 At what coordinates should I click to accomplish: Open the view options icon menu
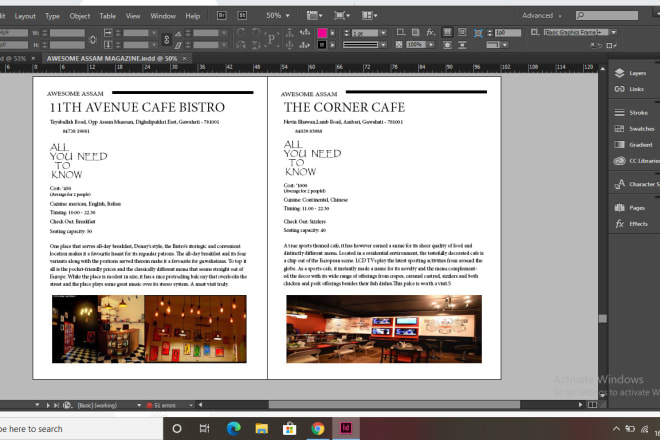point(314,16)
